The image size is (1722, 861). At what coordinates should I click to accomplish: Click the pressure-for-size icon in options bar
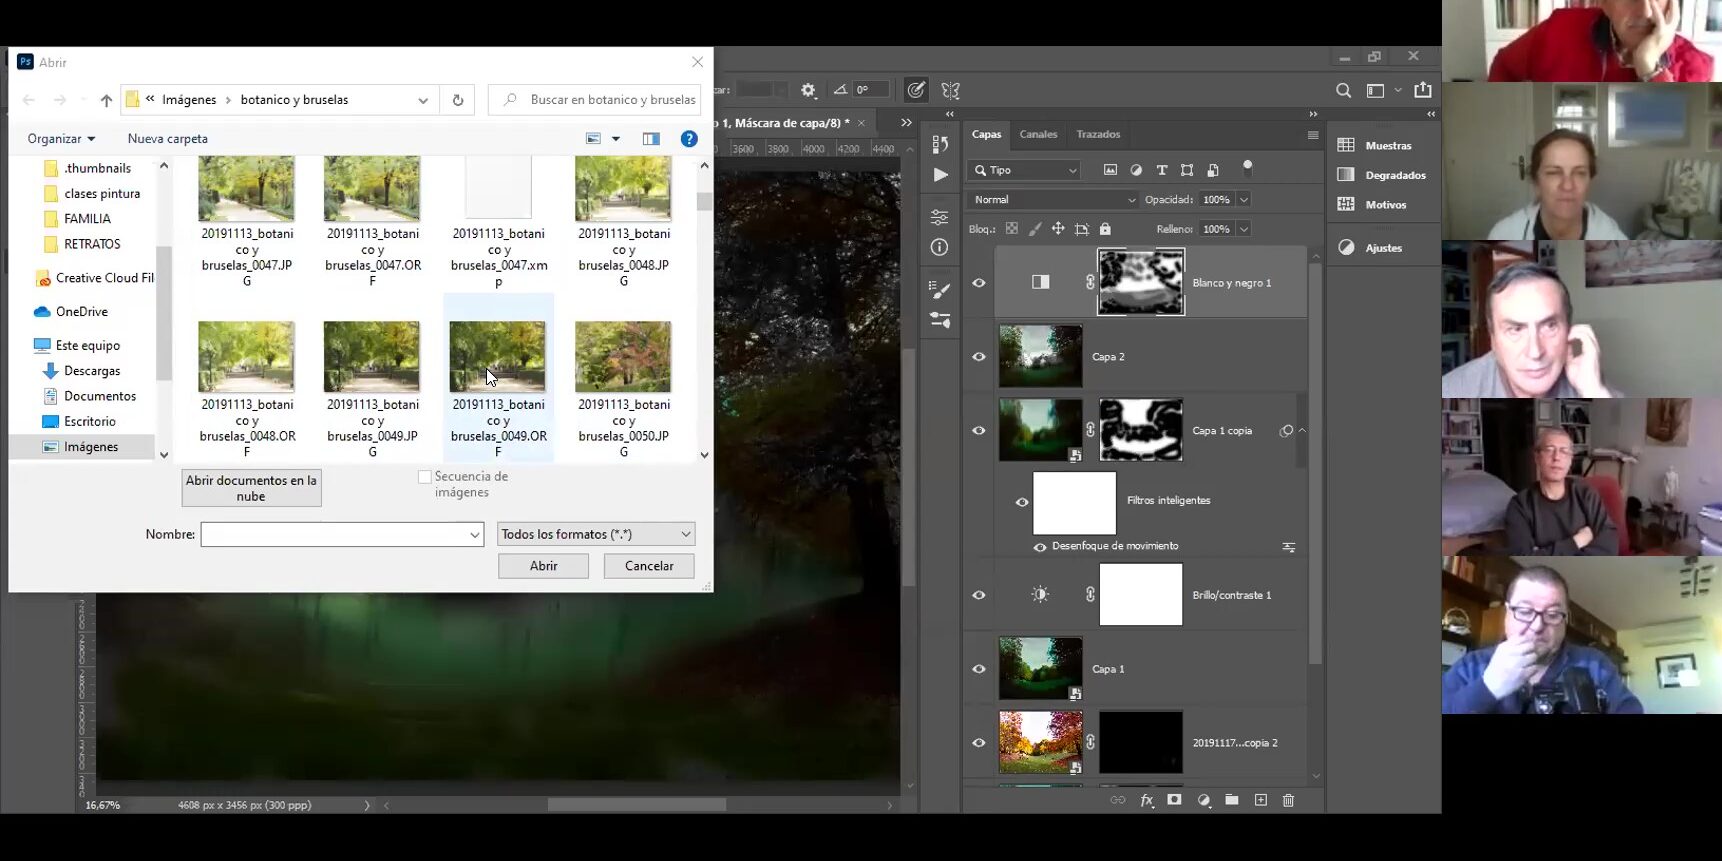(916, 90)
